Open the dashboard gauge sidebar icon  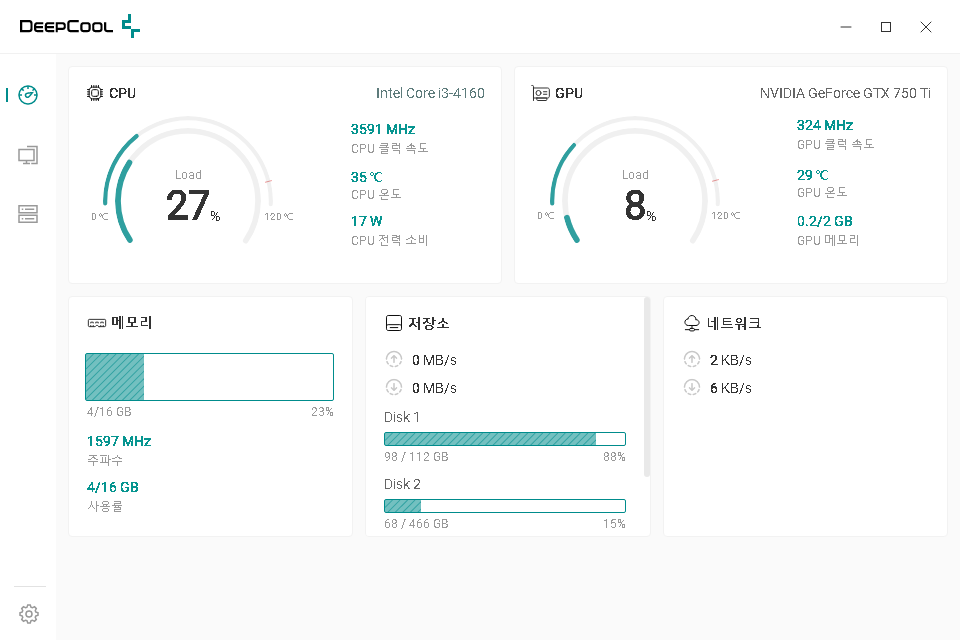[x=28, y=95]
